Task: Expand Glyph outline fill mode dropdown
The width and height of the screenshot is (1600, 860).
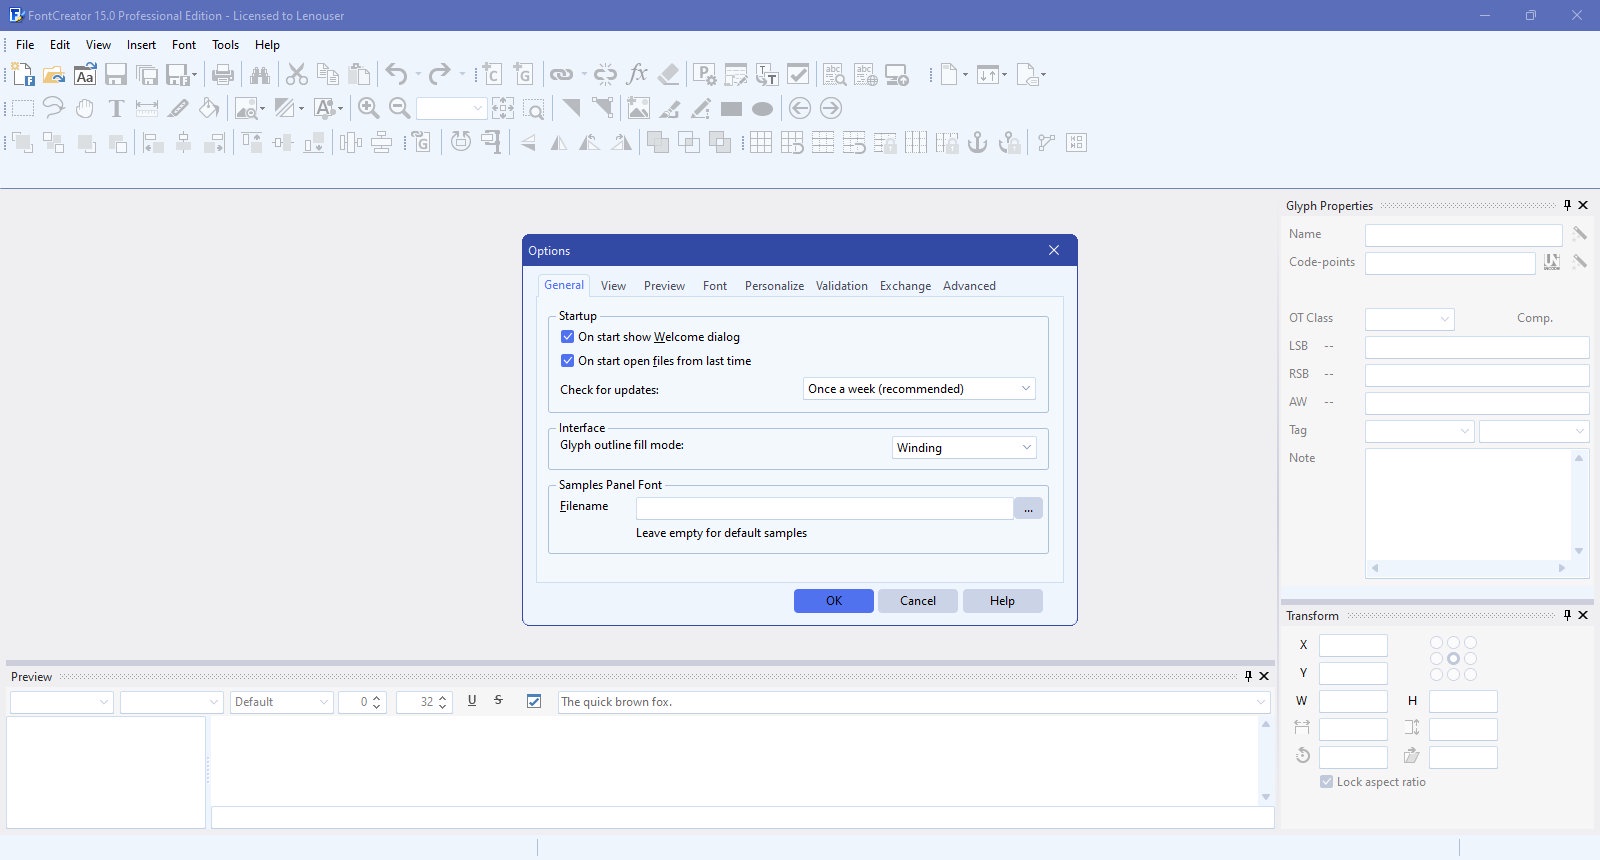Action: click(964, 448)
